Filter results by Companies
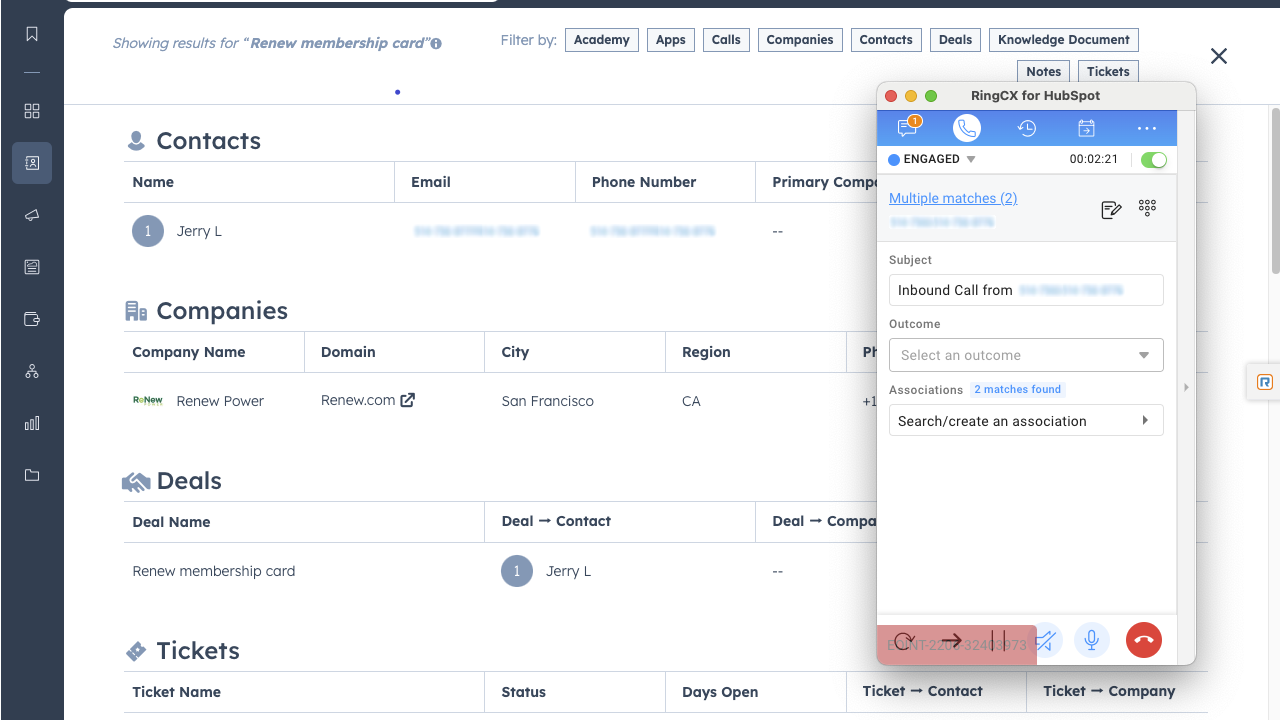 pyautogui.click(x=800, y=40)
